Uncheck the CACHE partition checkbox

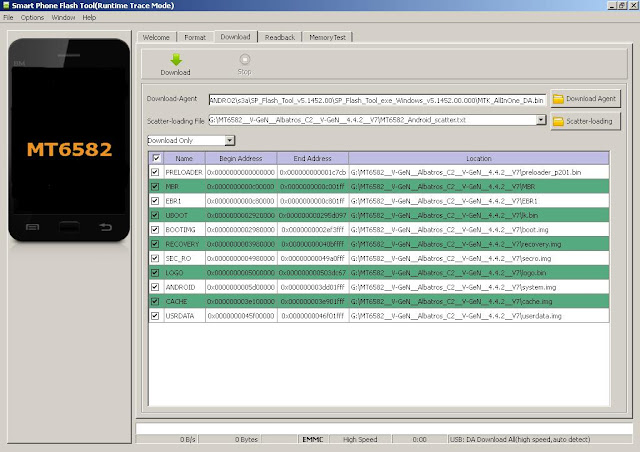(x=155, y=301)
